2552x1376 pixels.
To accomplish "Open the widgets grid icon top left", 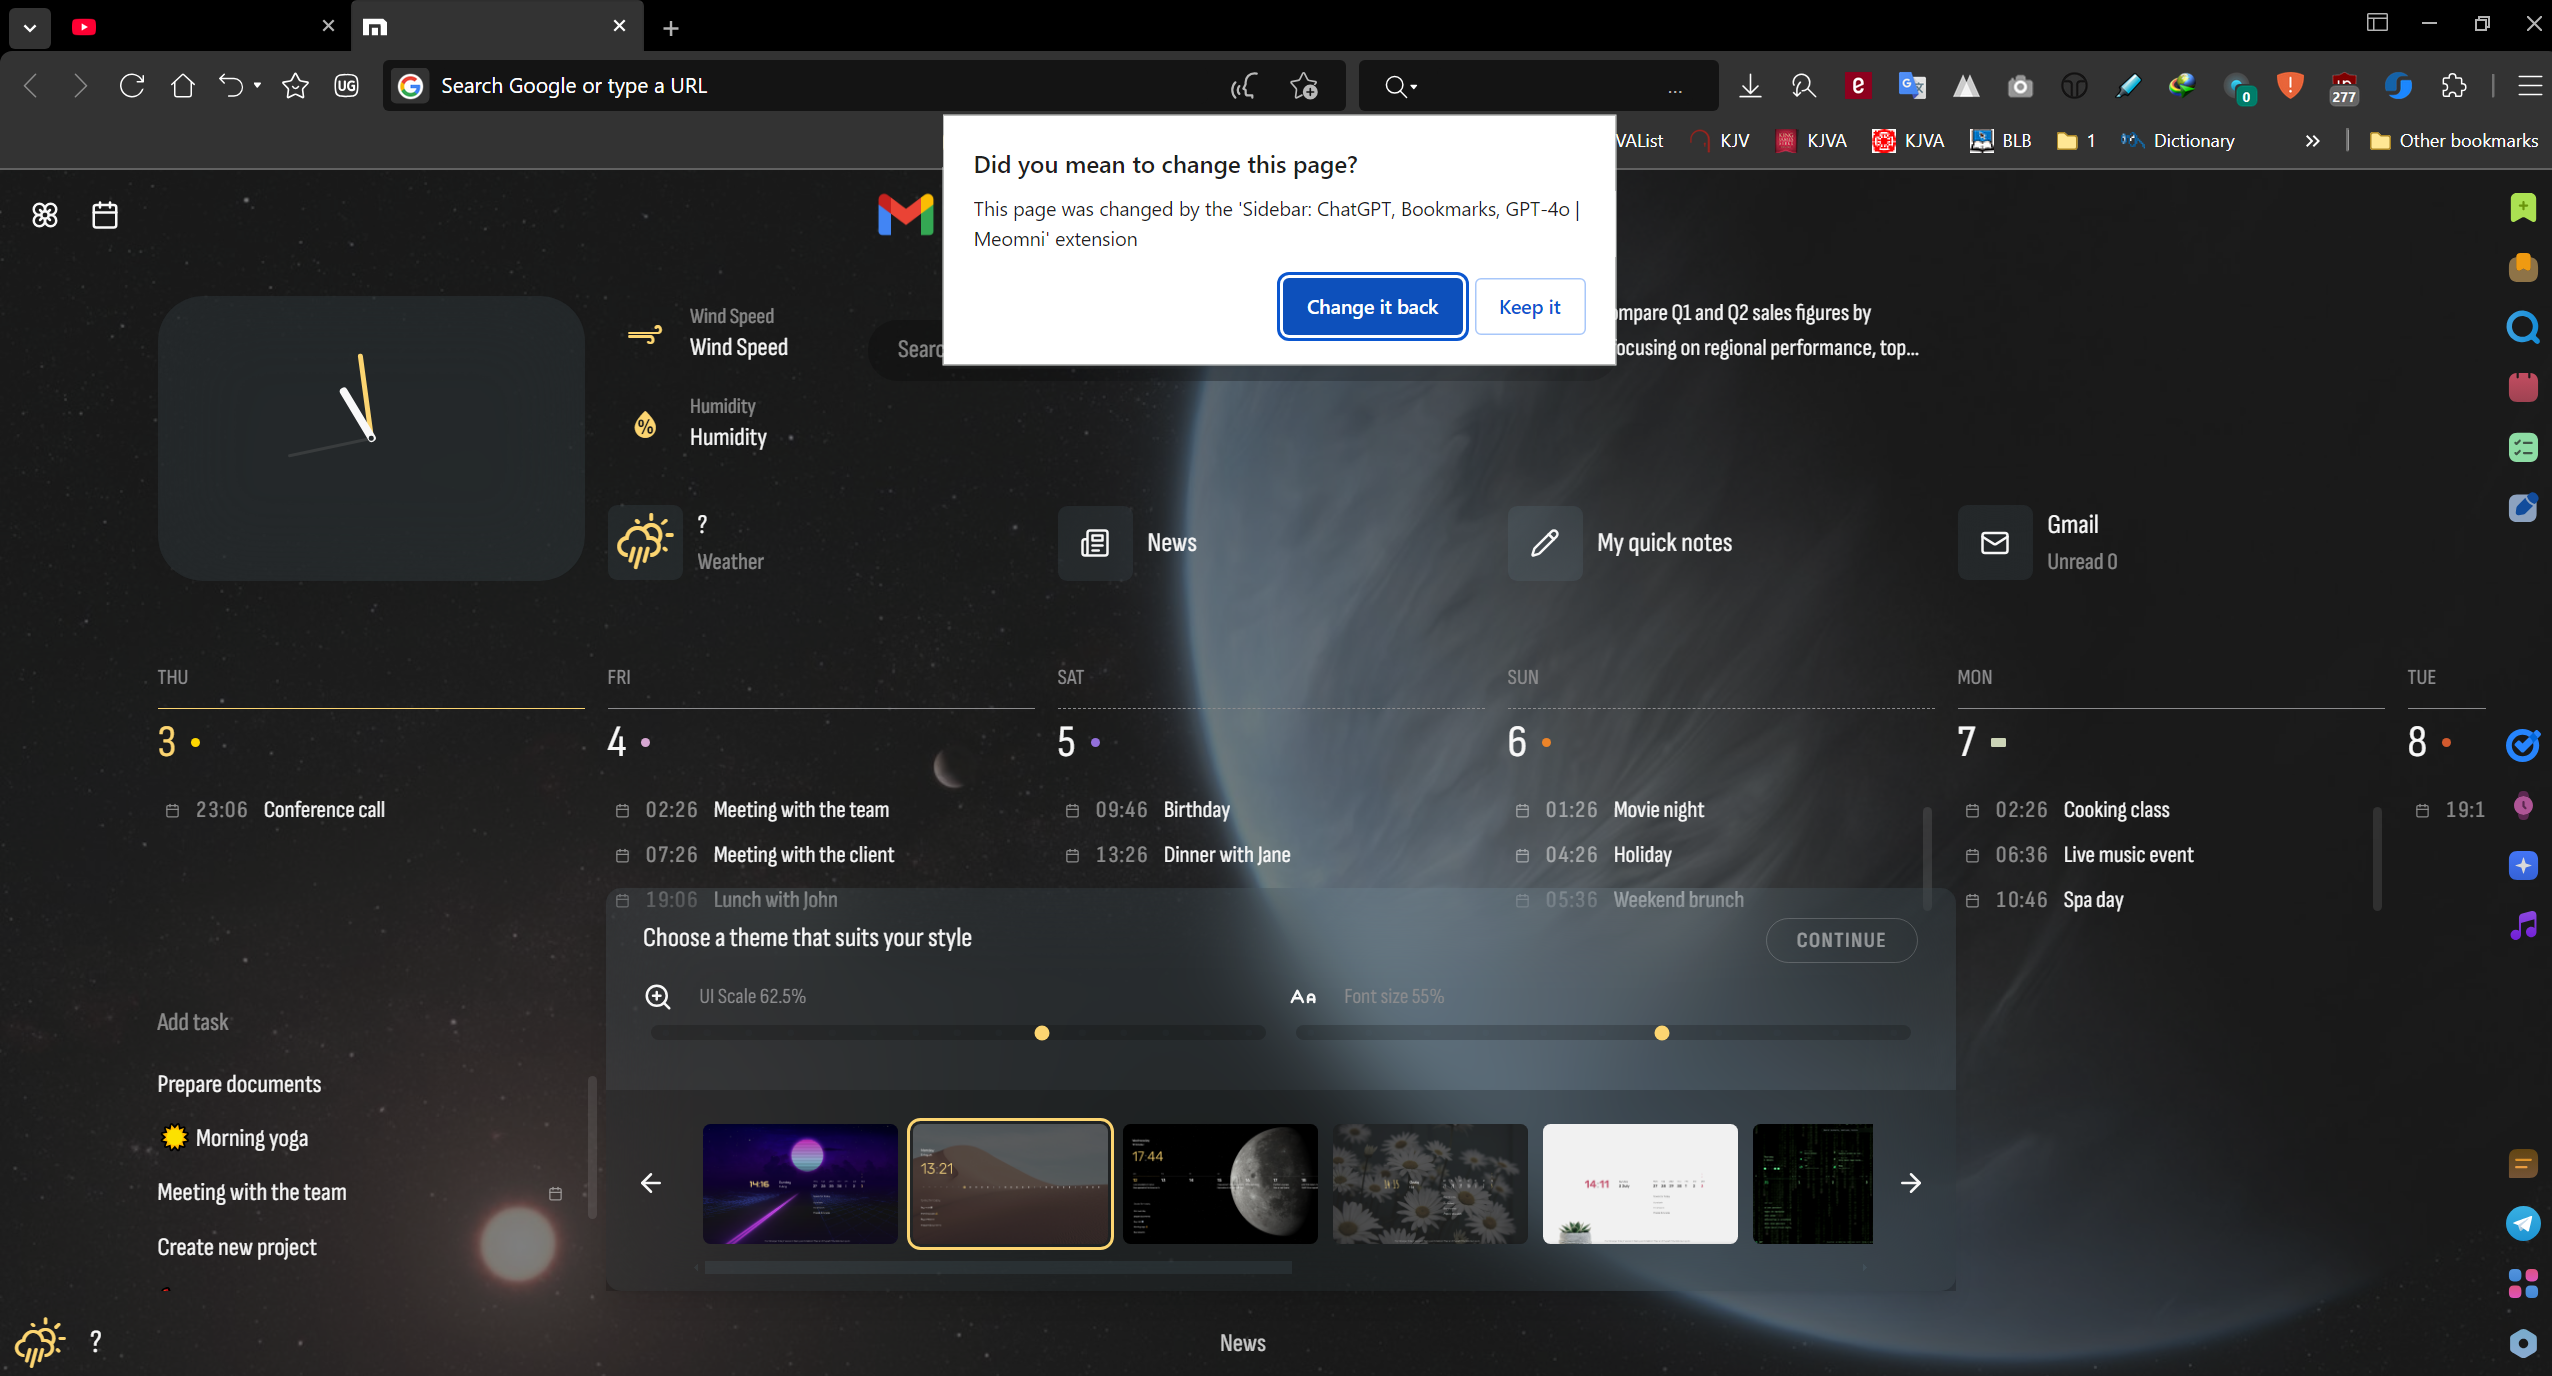I will click(45, 215).
